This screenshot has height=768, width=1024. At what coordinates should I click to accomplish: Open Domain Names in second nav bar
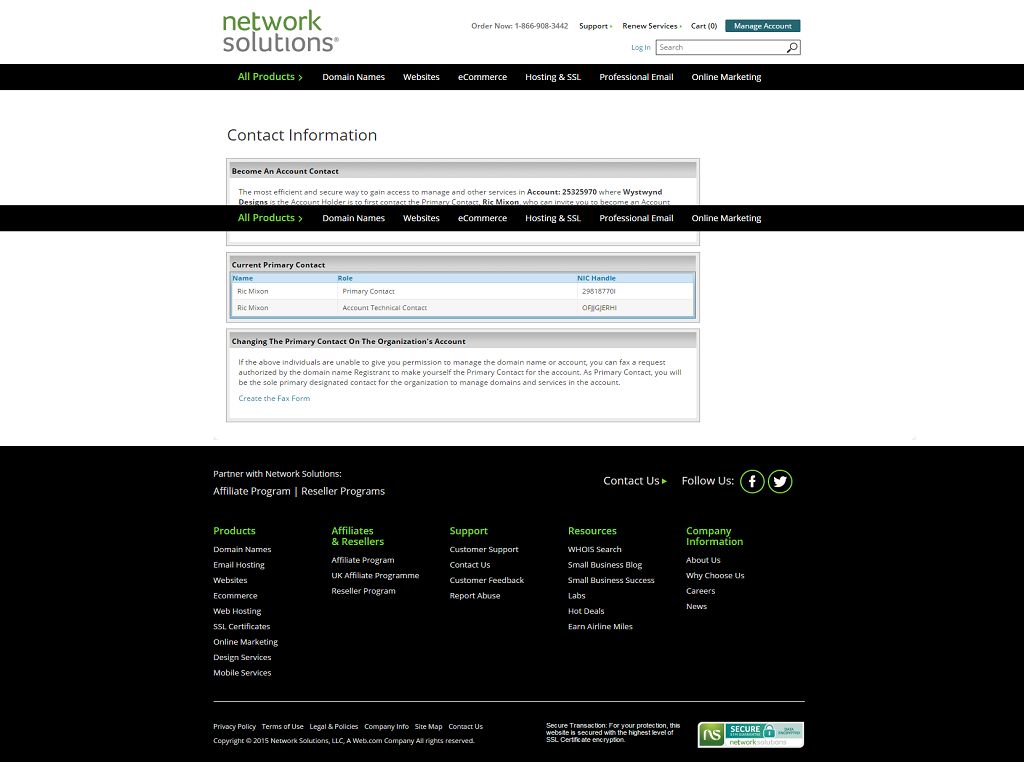click(x=353, y=218)
